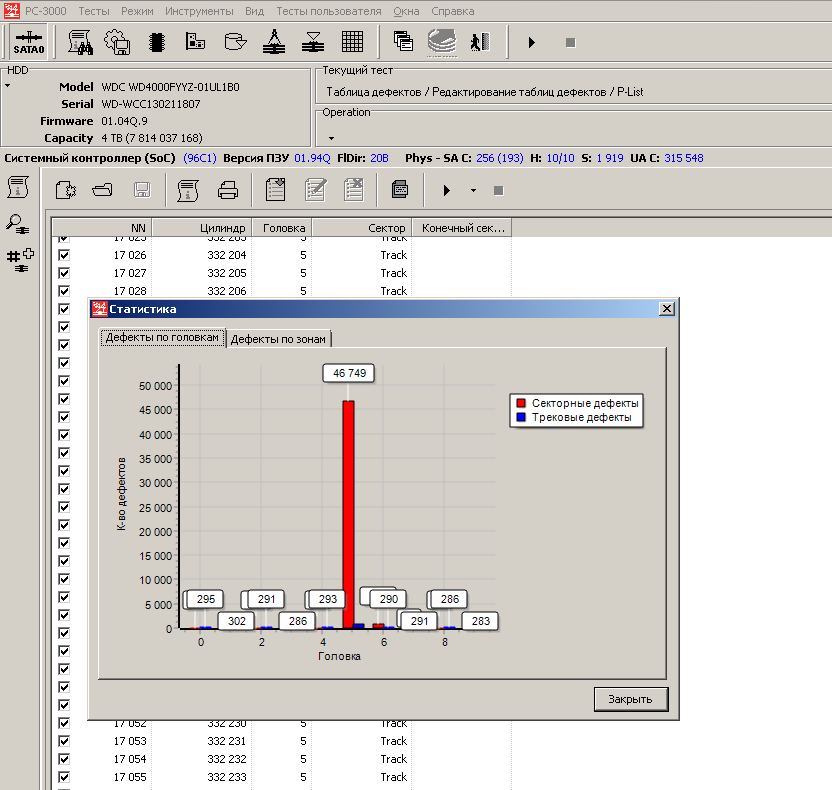The width and height of the screenshot is (832, 790).
Task: Click the defect toolbar stop square
Action: point(498,190)
